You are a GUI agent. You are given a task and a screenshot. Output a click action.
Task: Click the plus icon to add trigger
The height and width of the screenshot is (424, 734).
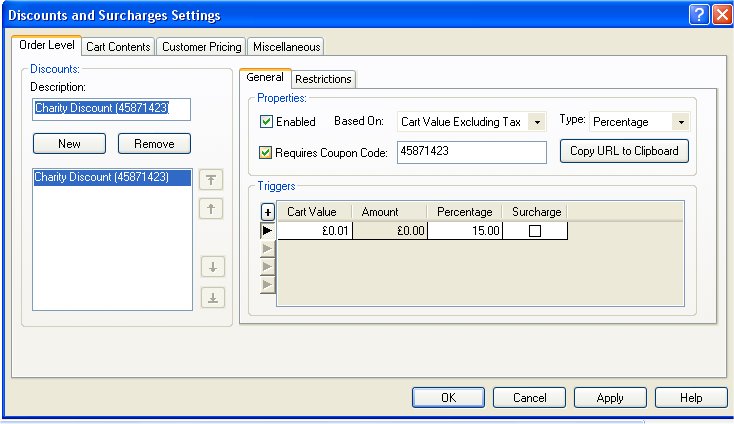267,212
